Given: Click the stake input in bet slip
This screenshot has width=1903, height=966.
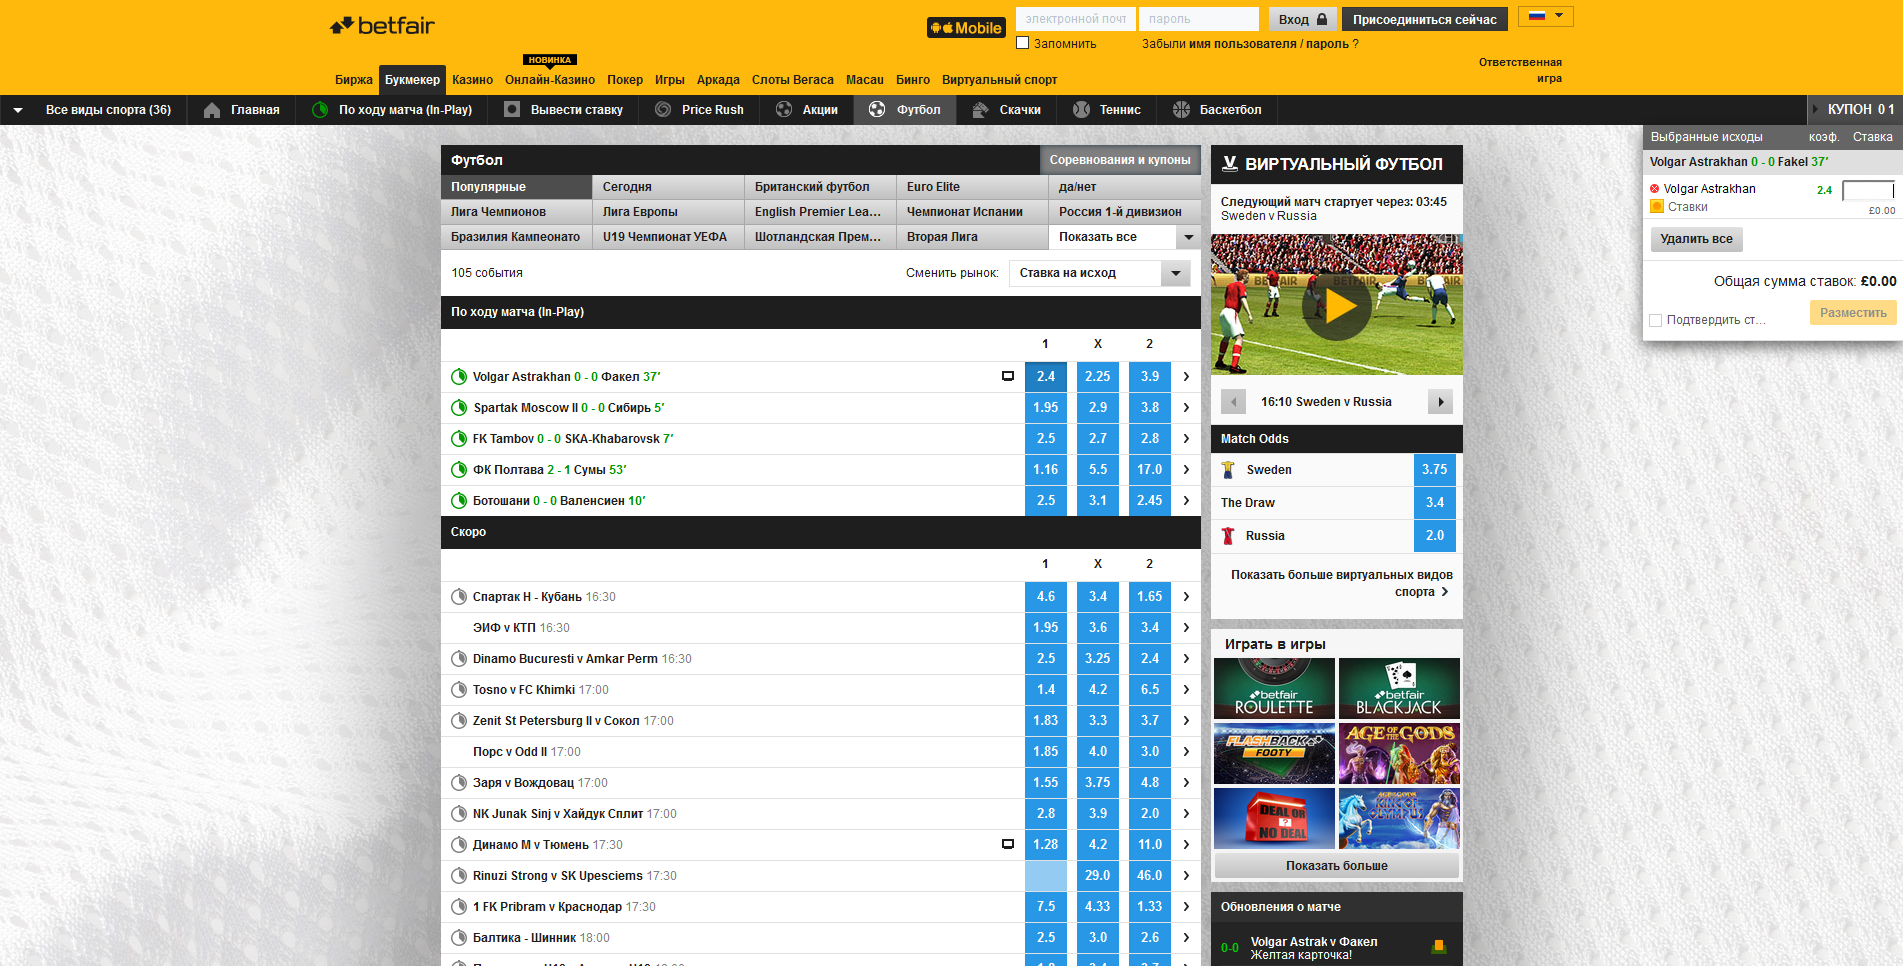Looking at the screenshot, I should (x=1868, y=190).
